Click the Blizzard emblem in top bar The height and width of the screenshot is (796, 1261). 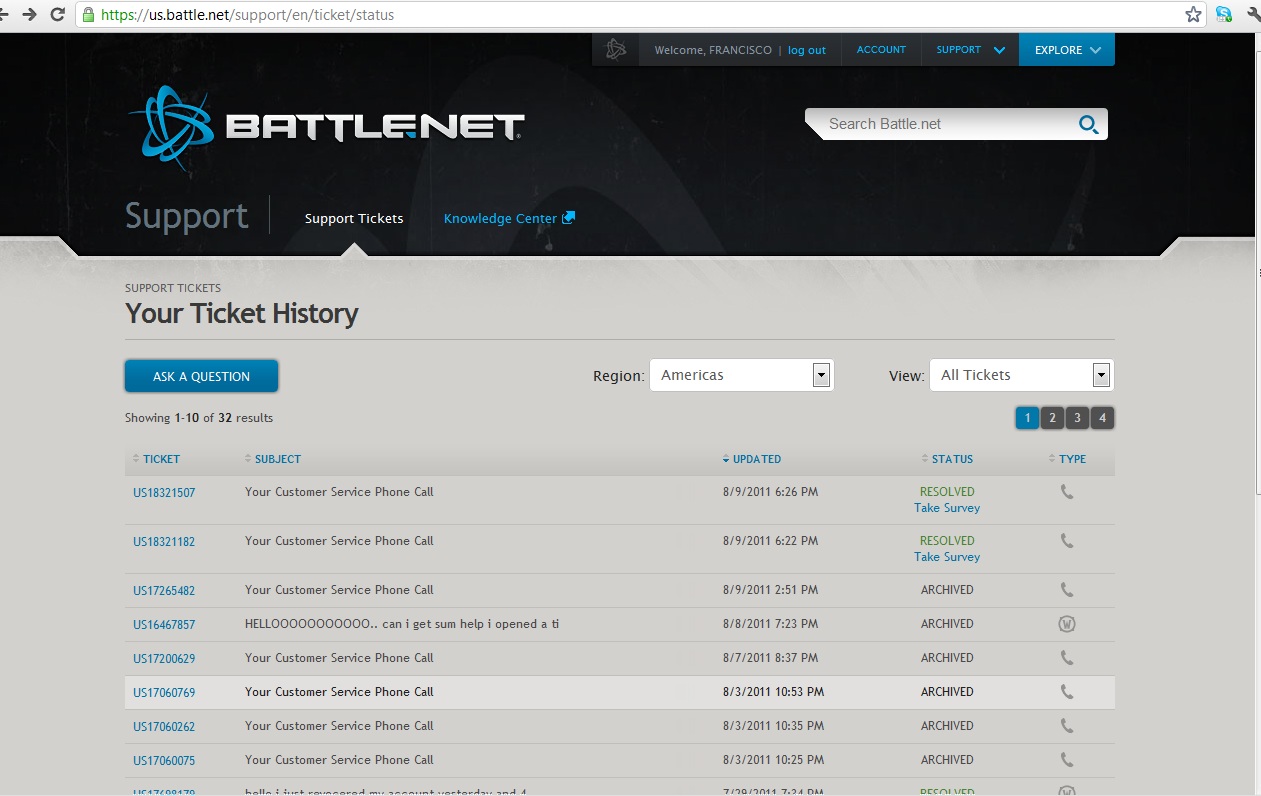click(x=616, y=50)
